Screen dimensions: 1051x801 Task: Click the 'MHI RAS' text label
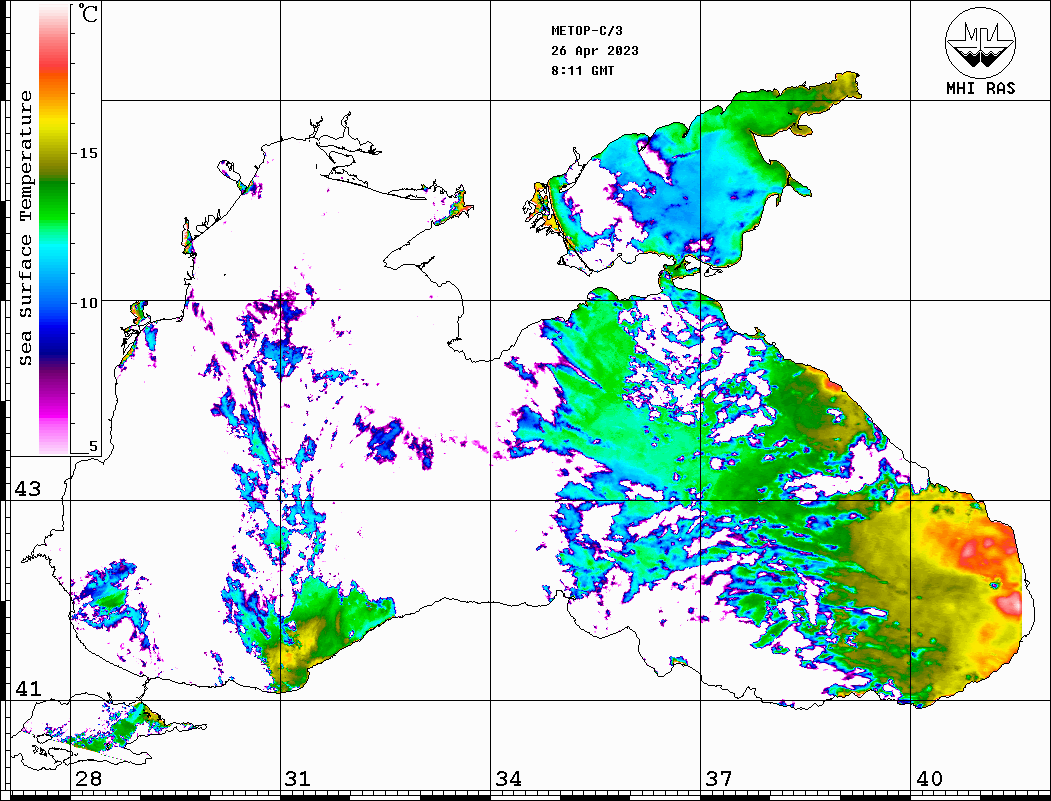(980, 88)
